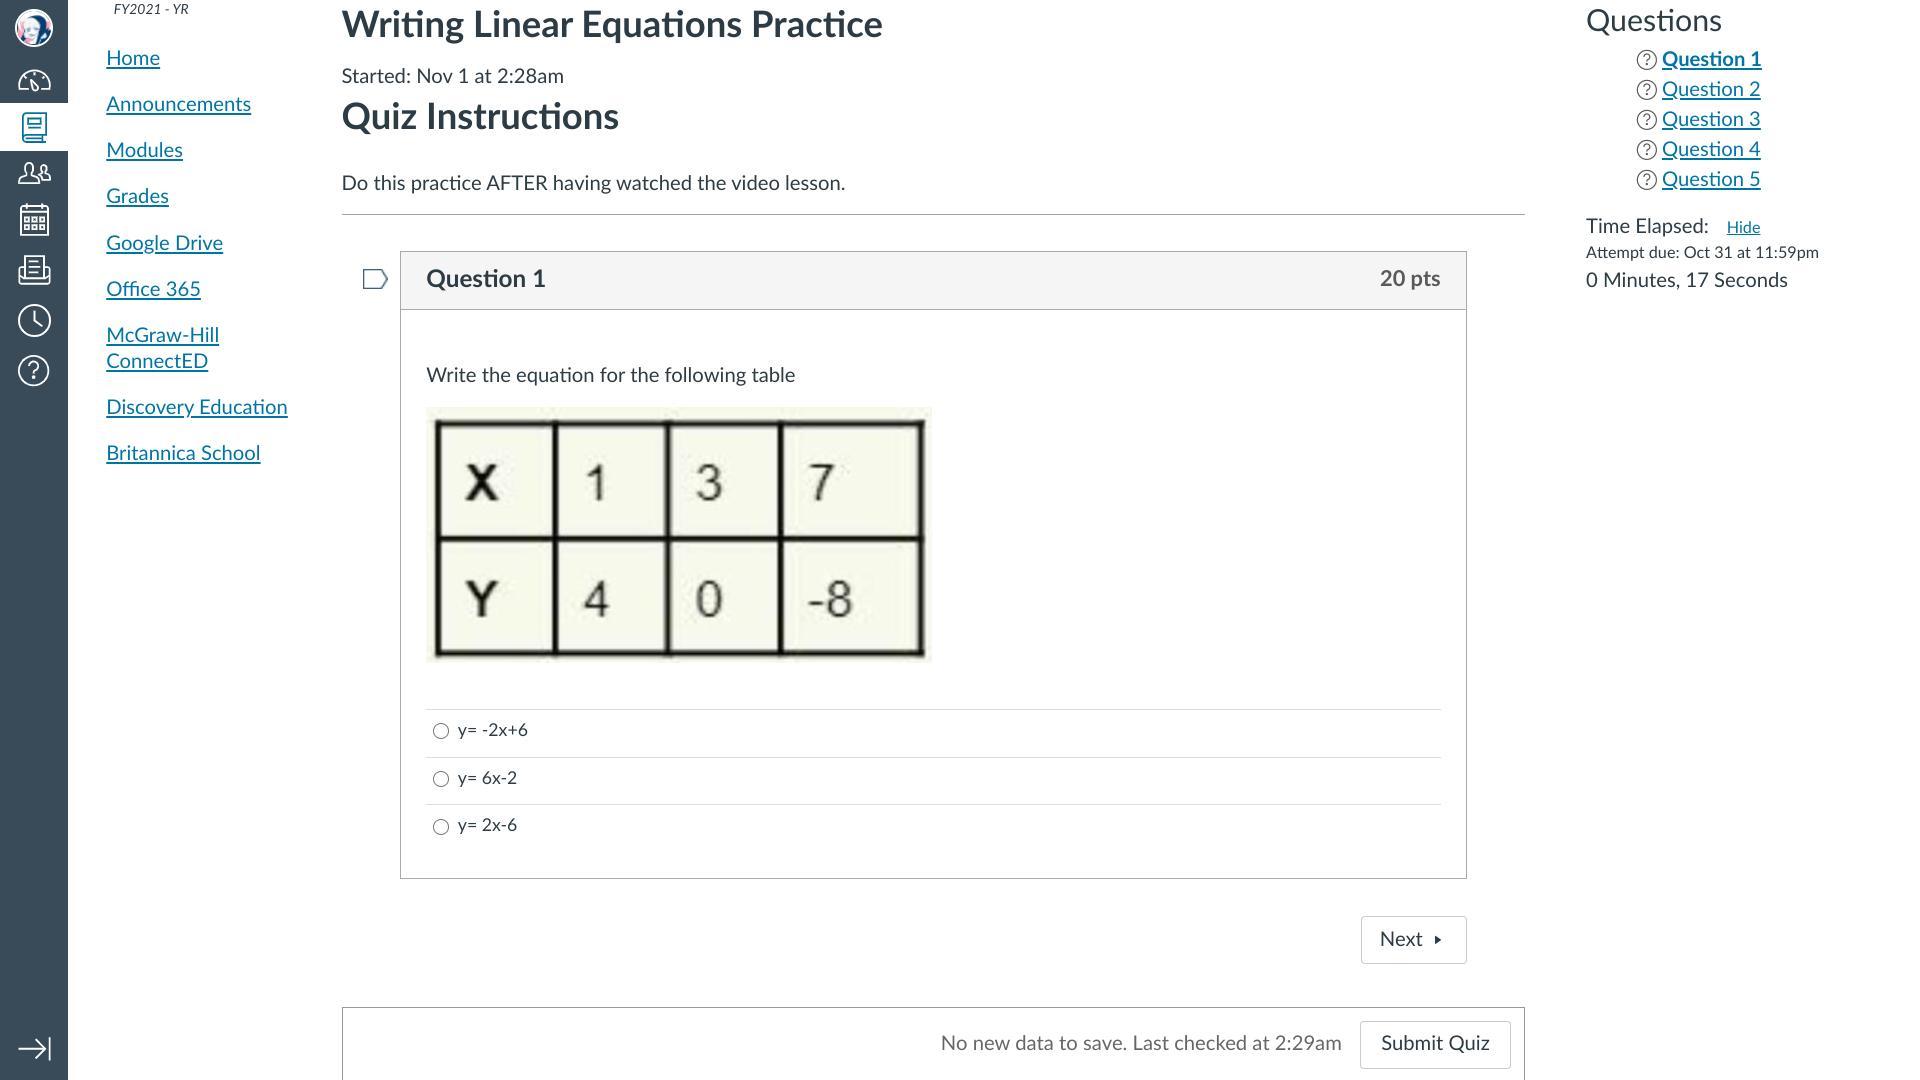This screenshot has width=1920, height=1080.
Task: Select answer y= 6x-2
Action: pyautogui.click(x=441, y=779)
